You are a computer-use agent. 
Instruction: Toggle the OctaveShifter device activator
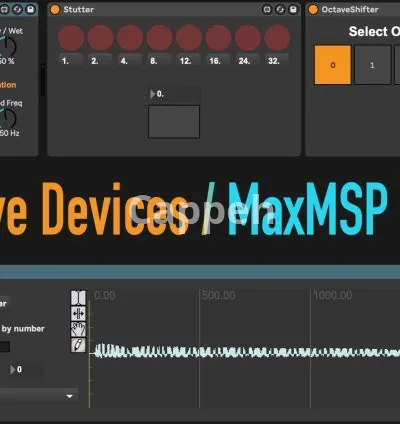(x=313, y=10)
